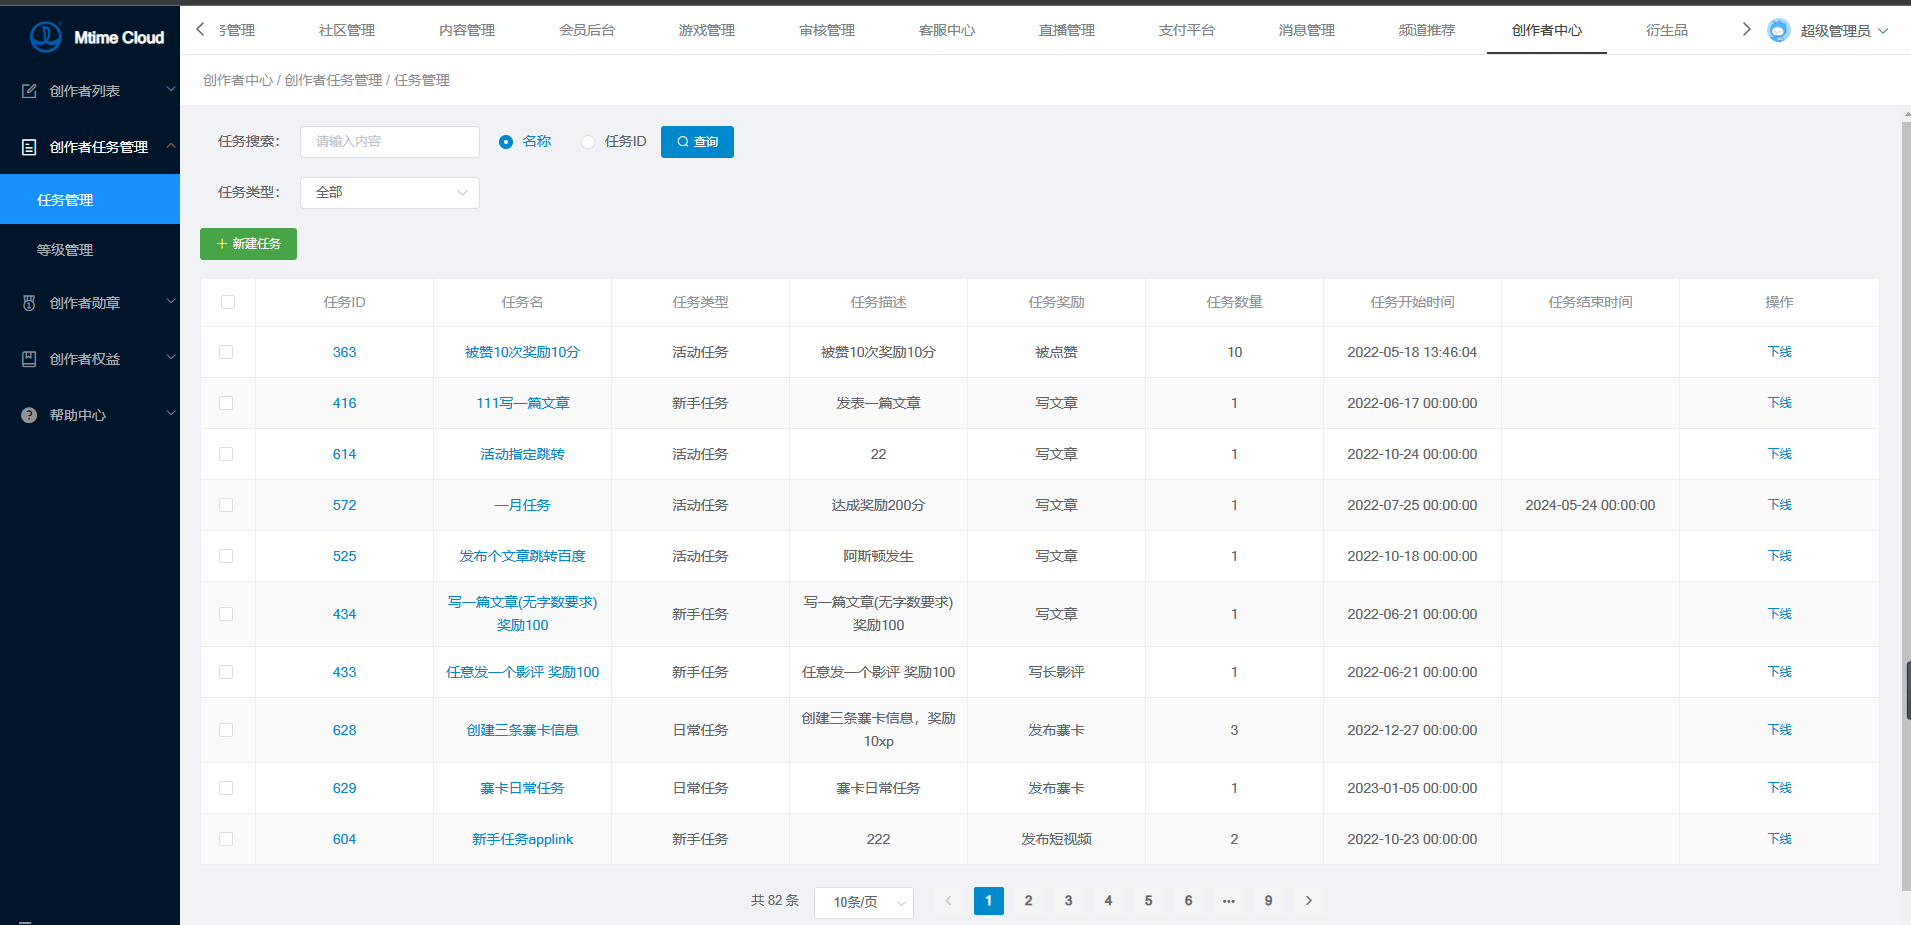
Task: Click 下线 for task 604
Action: click(x=1780, y=839)
